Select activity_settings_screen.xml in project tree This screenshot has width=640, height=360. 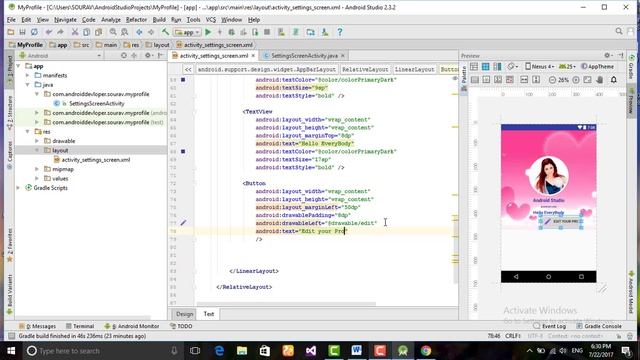tap(96, 160)
